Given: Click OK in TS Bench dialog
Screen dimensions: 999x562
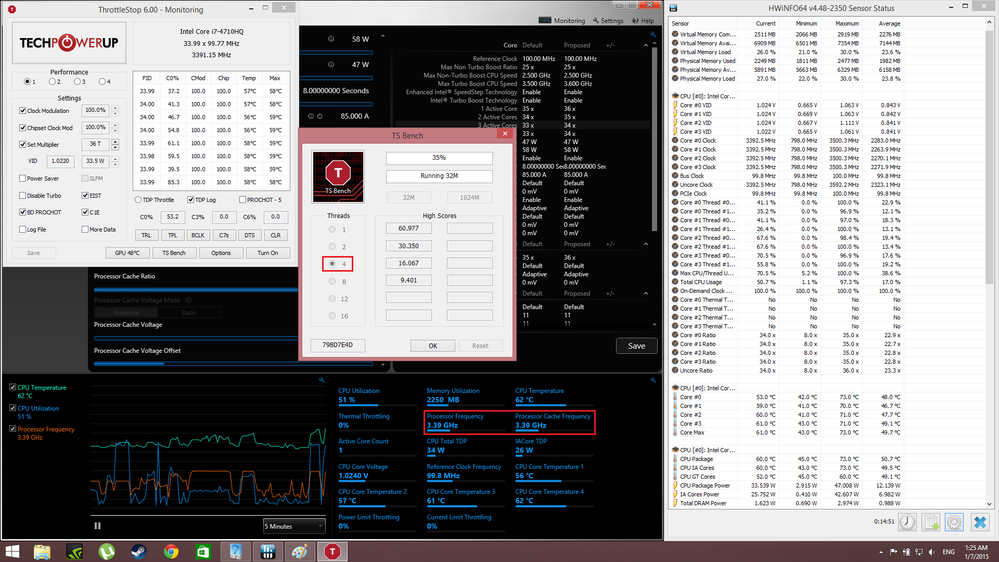Looking at the screenshot, I should (433, 346).
